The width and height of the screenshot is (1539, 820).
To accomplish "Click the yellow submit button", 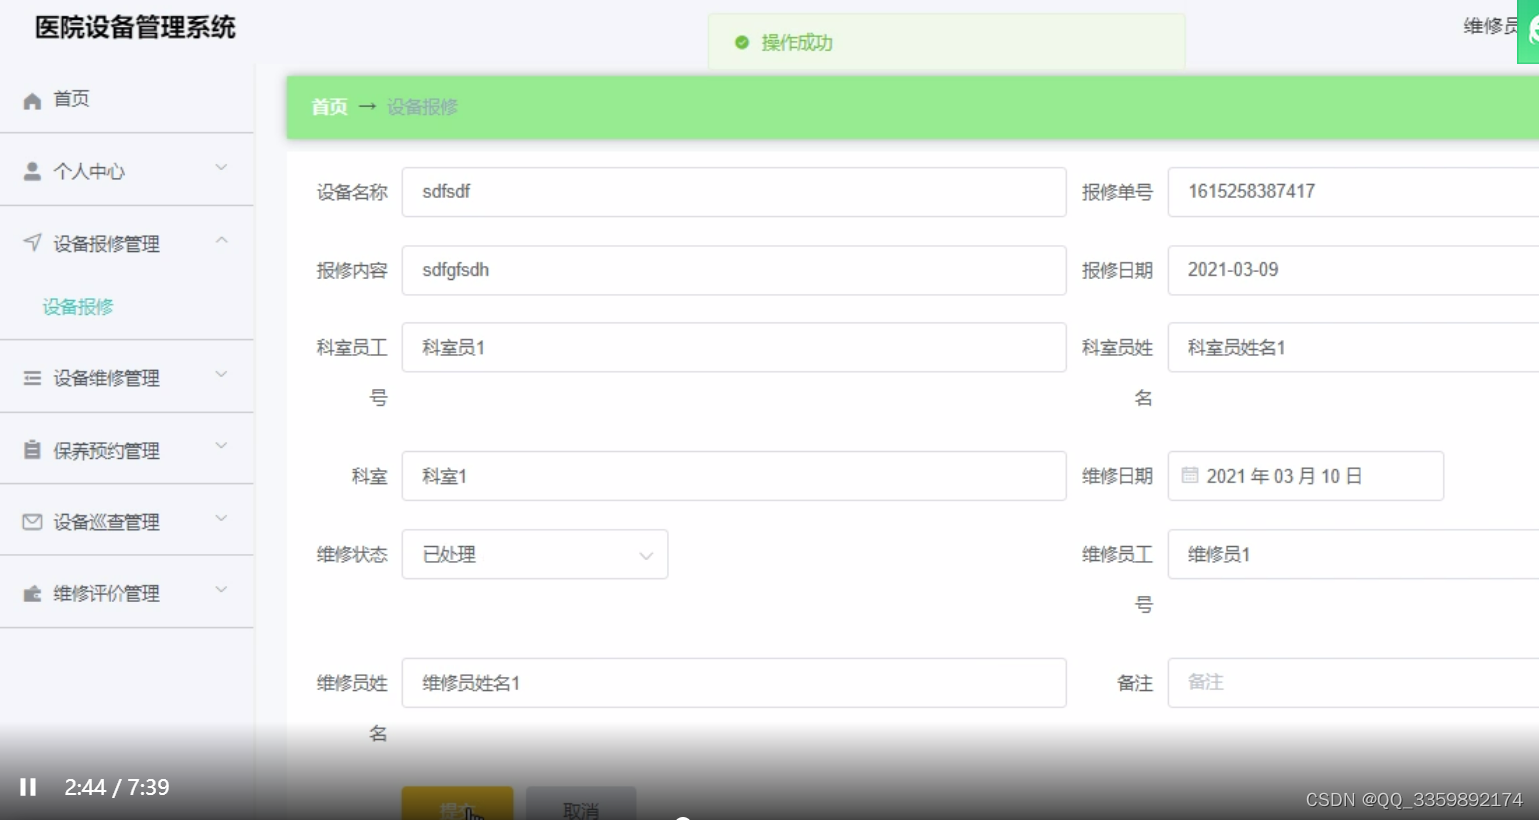I will (457, 804).
